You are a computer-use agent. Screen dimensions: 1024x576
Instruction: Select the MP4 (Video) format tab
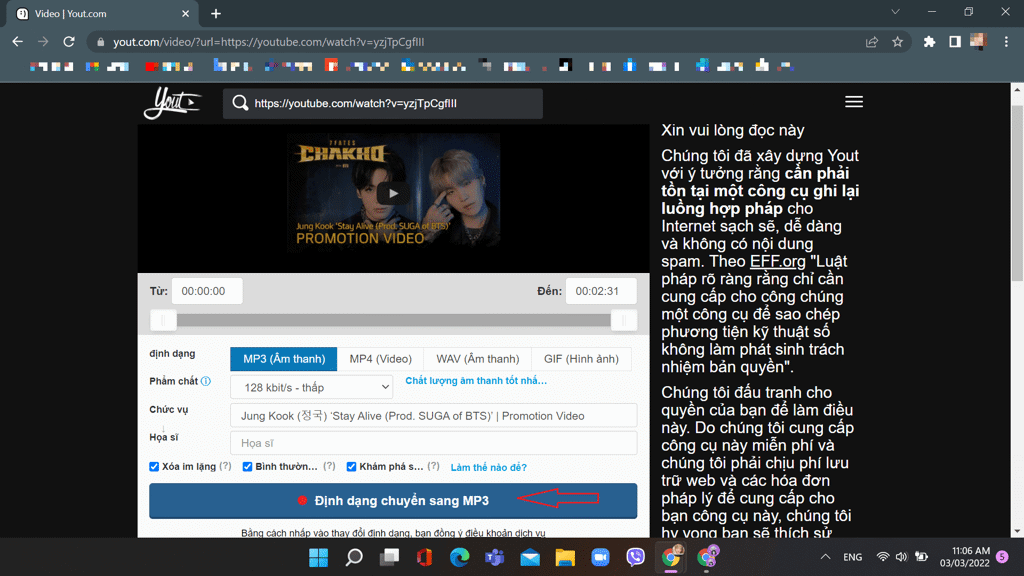pyautogui.click(x=381, y=359)
